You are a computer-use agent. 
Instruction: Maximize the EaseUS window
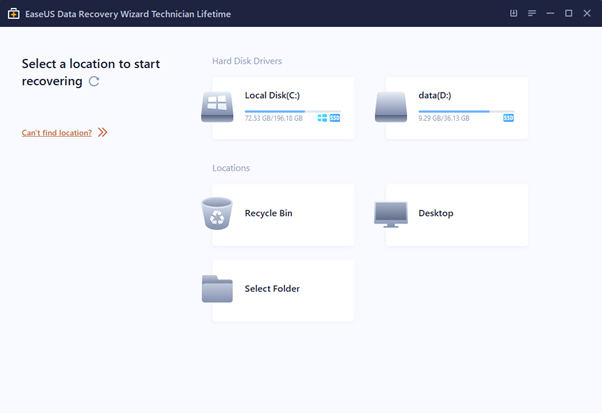click(569, 13)
